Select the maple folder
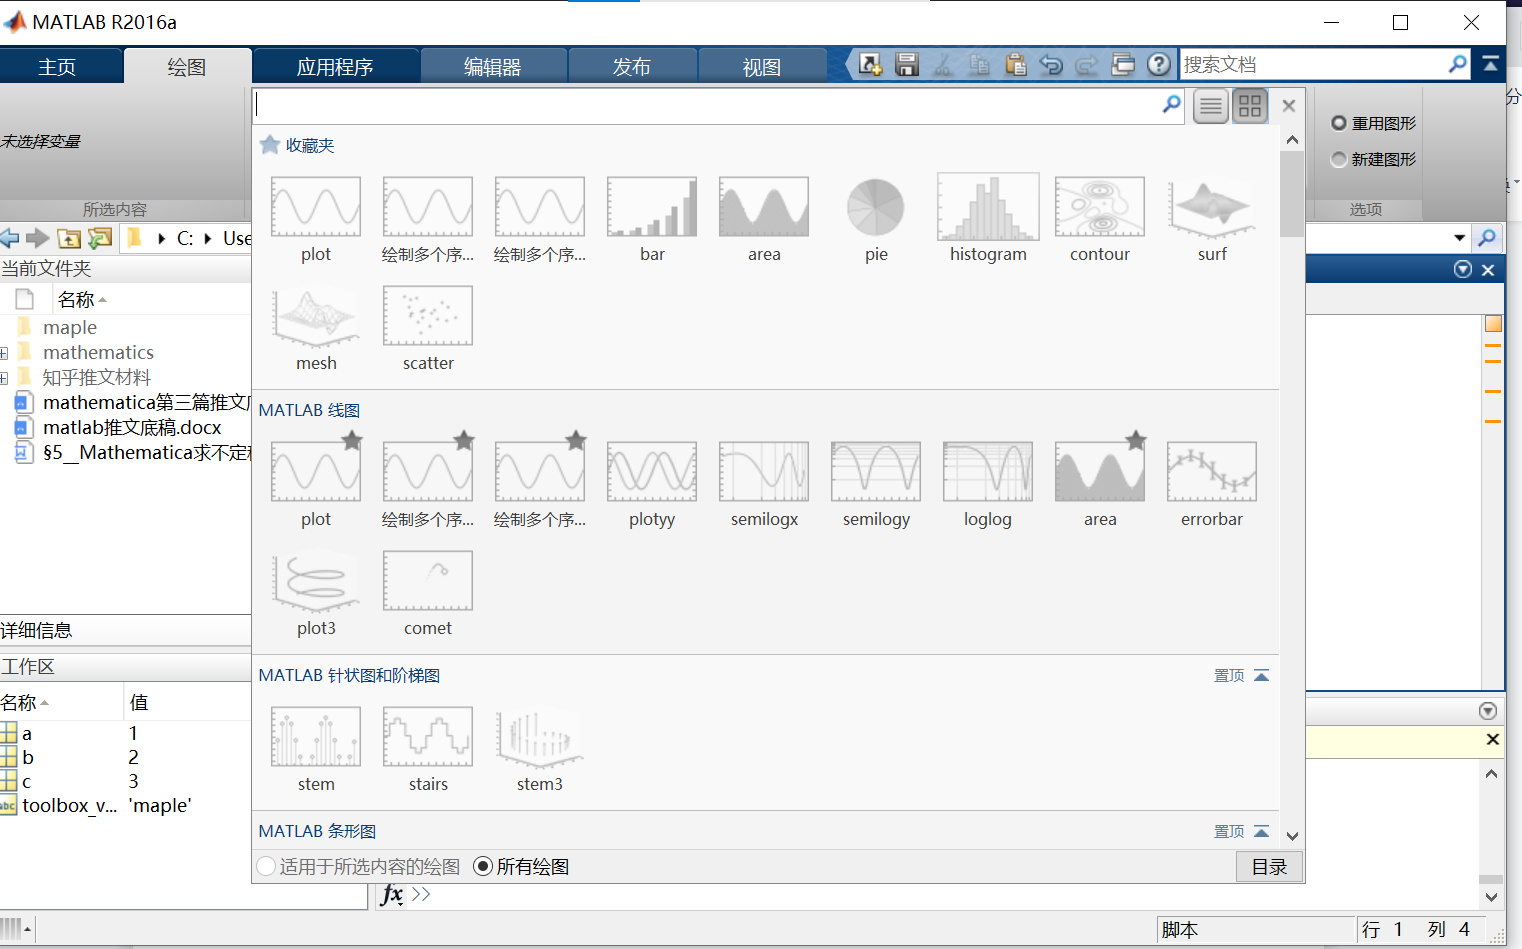 click(70, 328)
